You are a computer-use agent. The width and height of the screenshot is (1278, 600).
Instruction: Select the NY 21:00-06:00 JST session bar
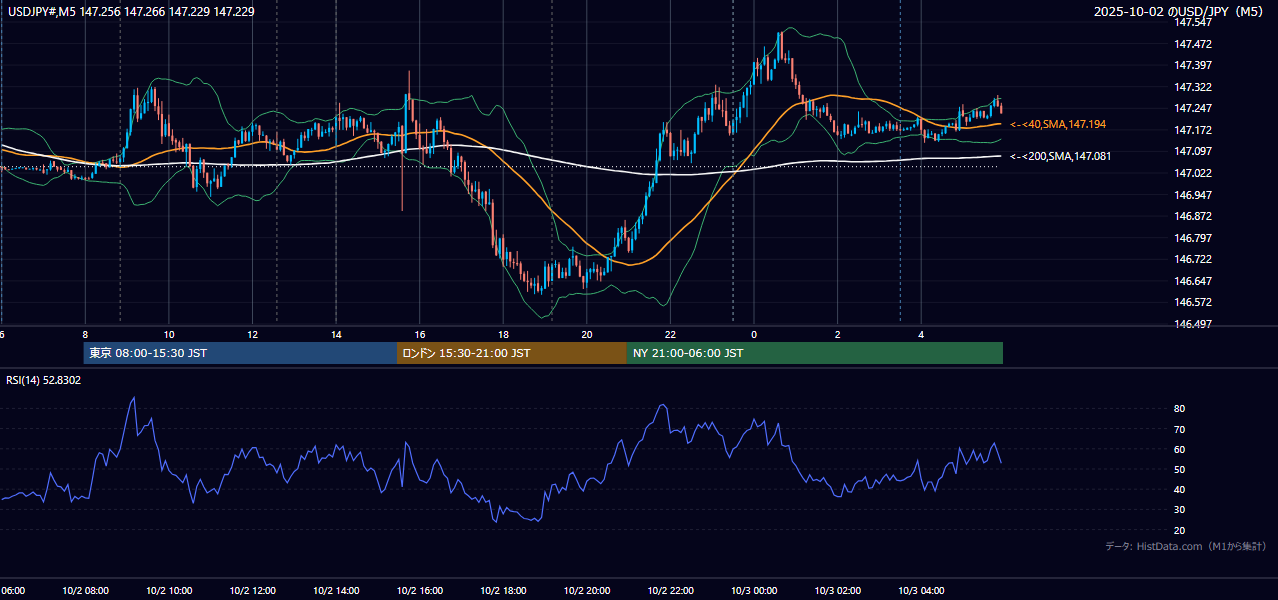(x=815, y=353)
